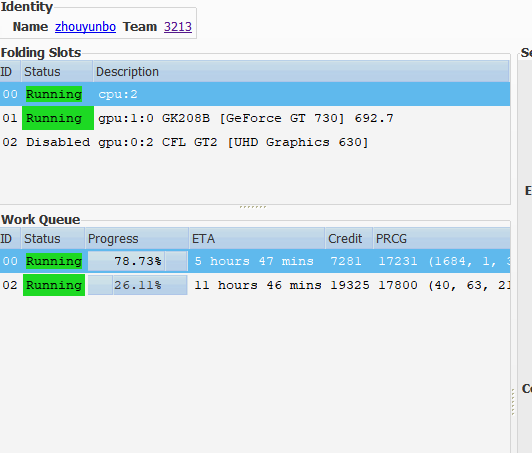Screen dimensions: 532x453
Task: Click the Disabled status of slot 02
Action: click(x=58, y=142)
